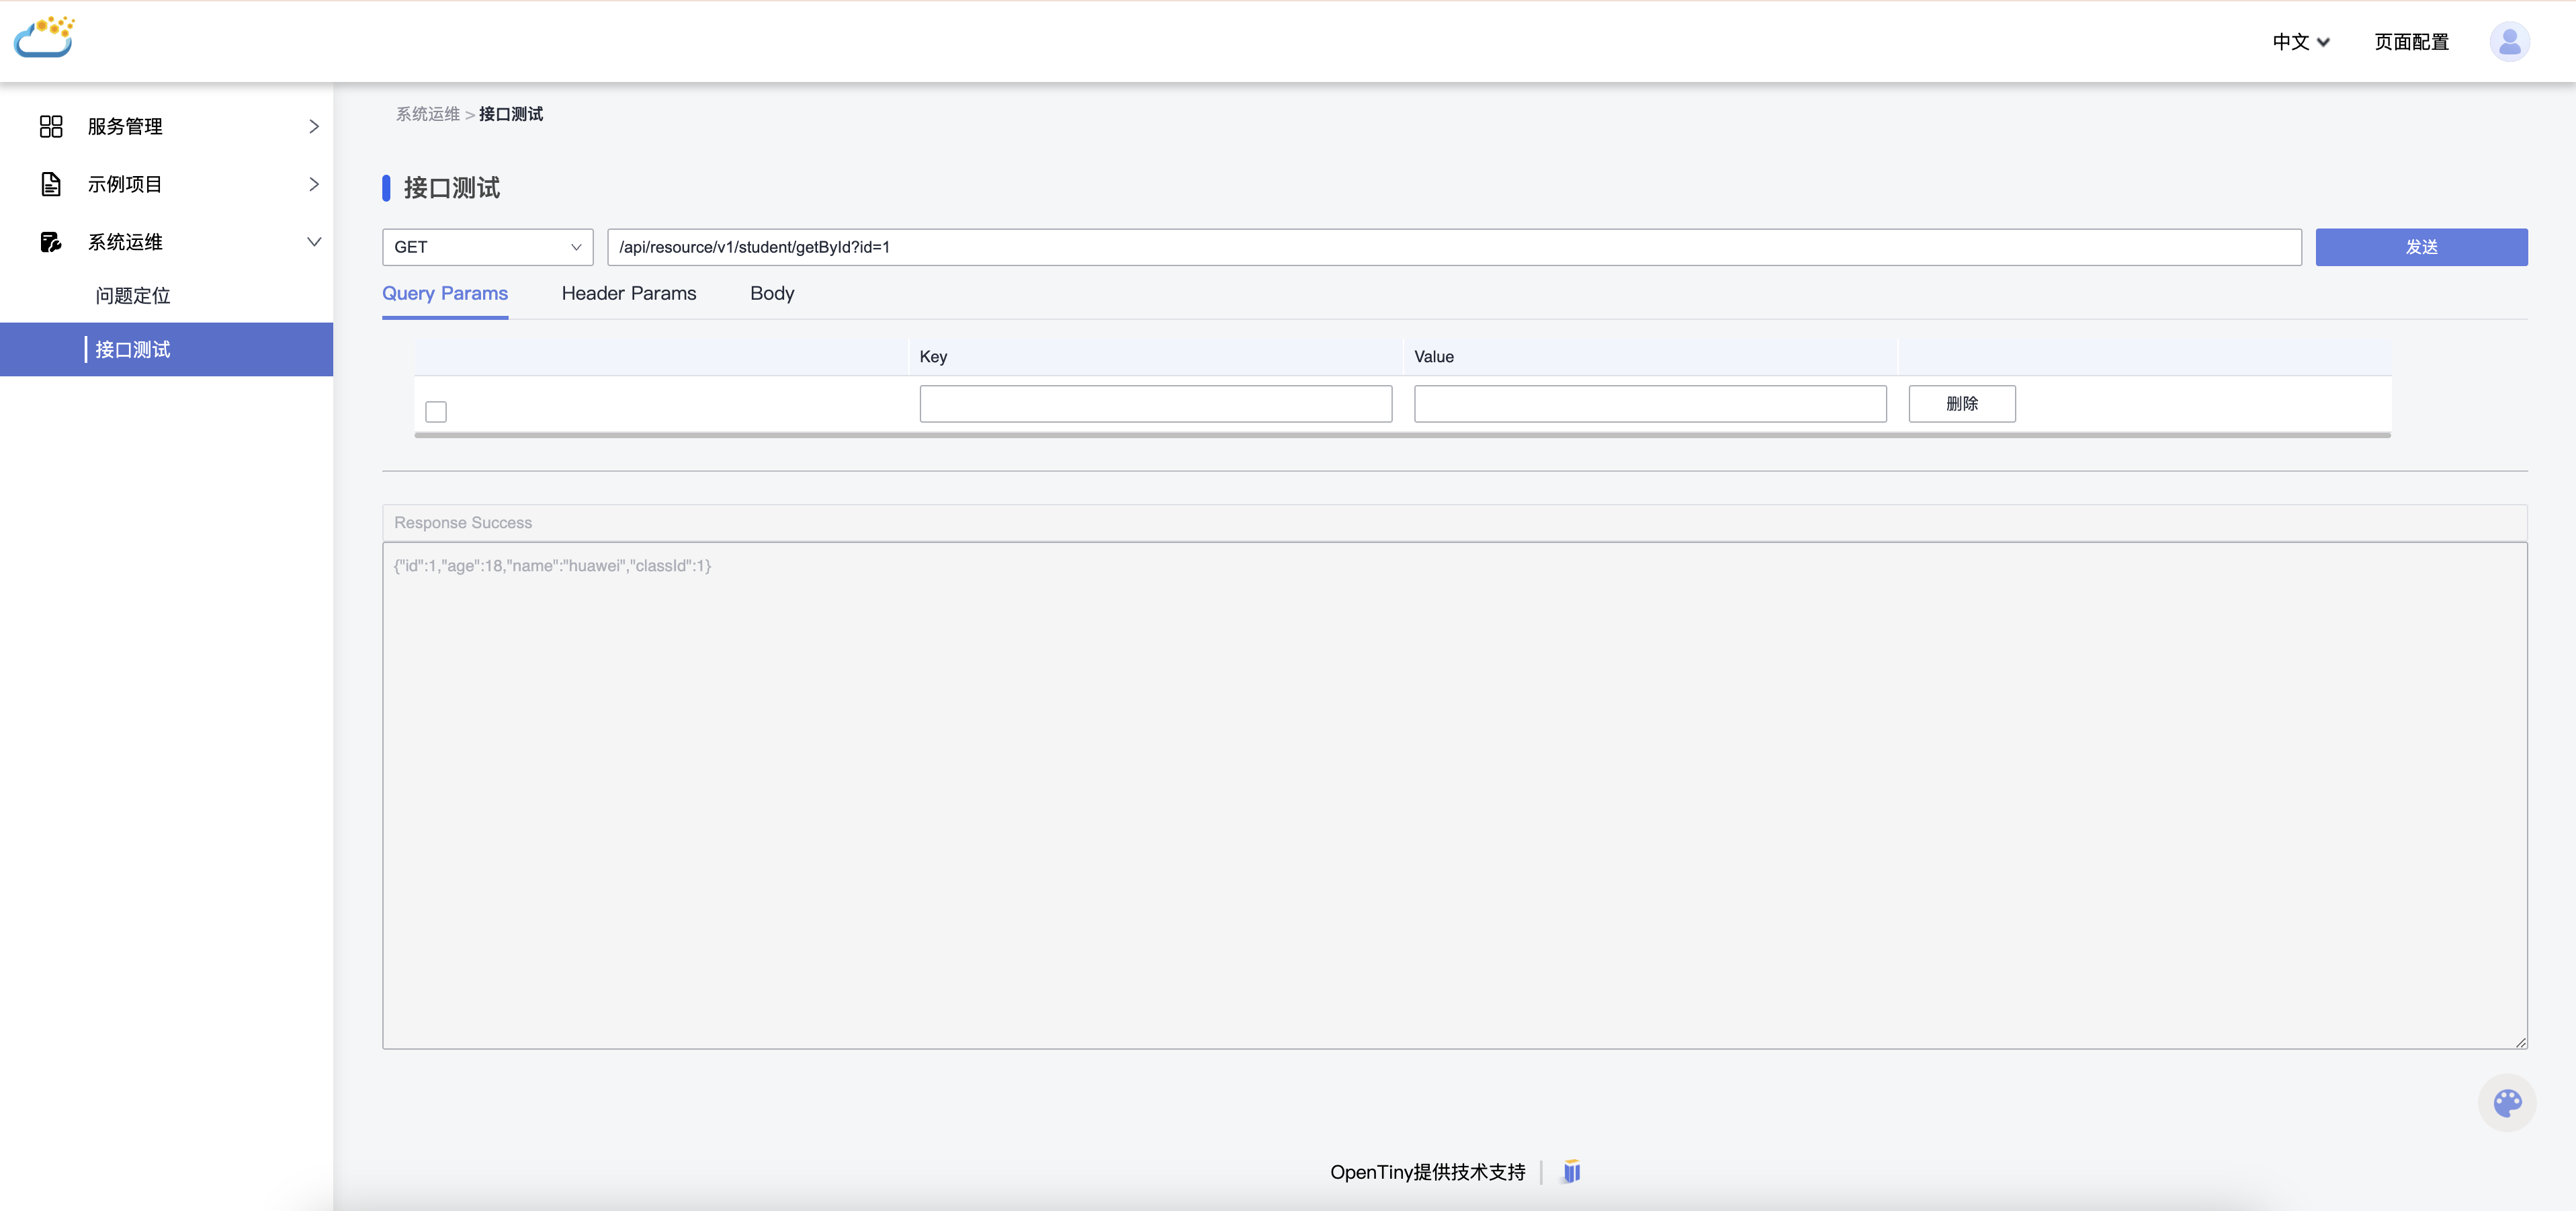Switch to the Body tab

point(771,294)
